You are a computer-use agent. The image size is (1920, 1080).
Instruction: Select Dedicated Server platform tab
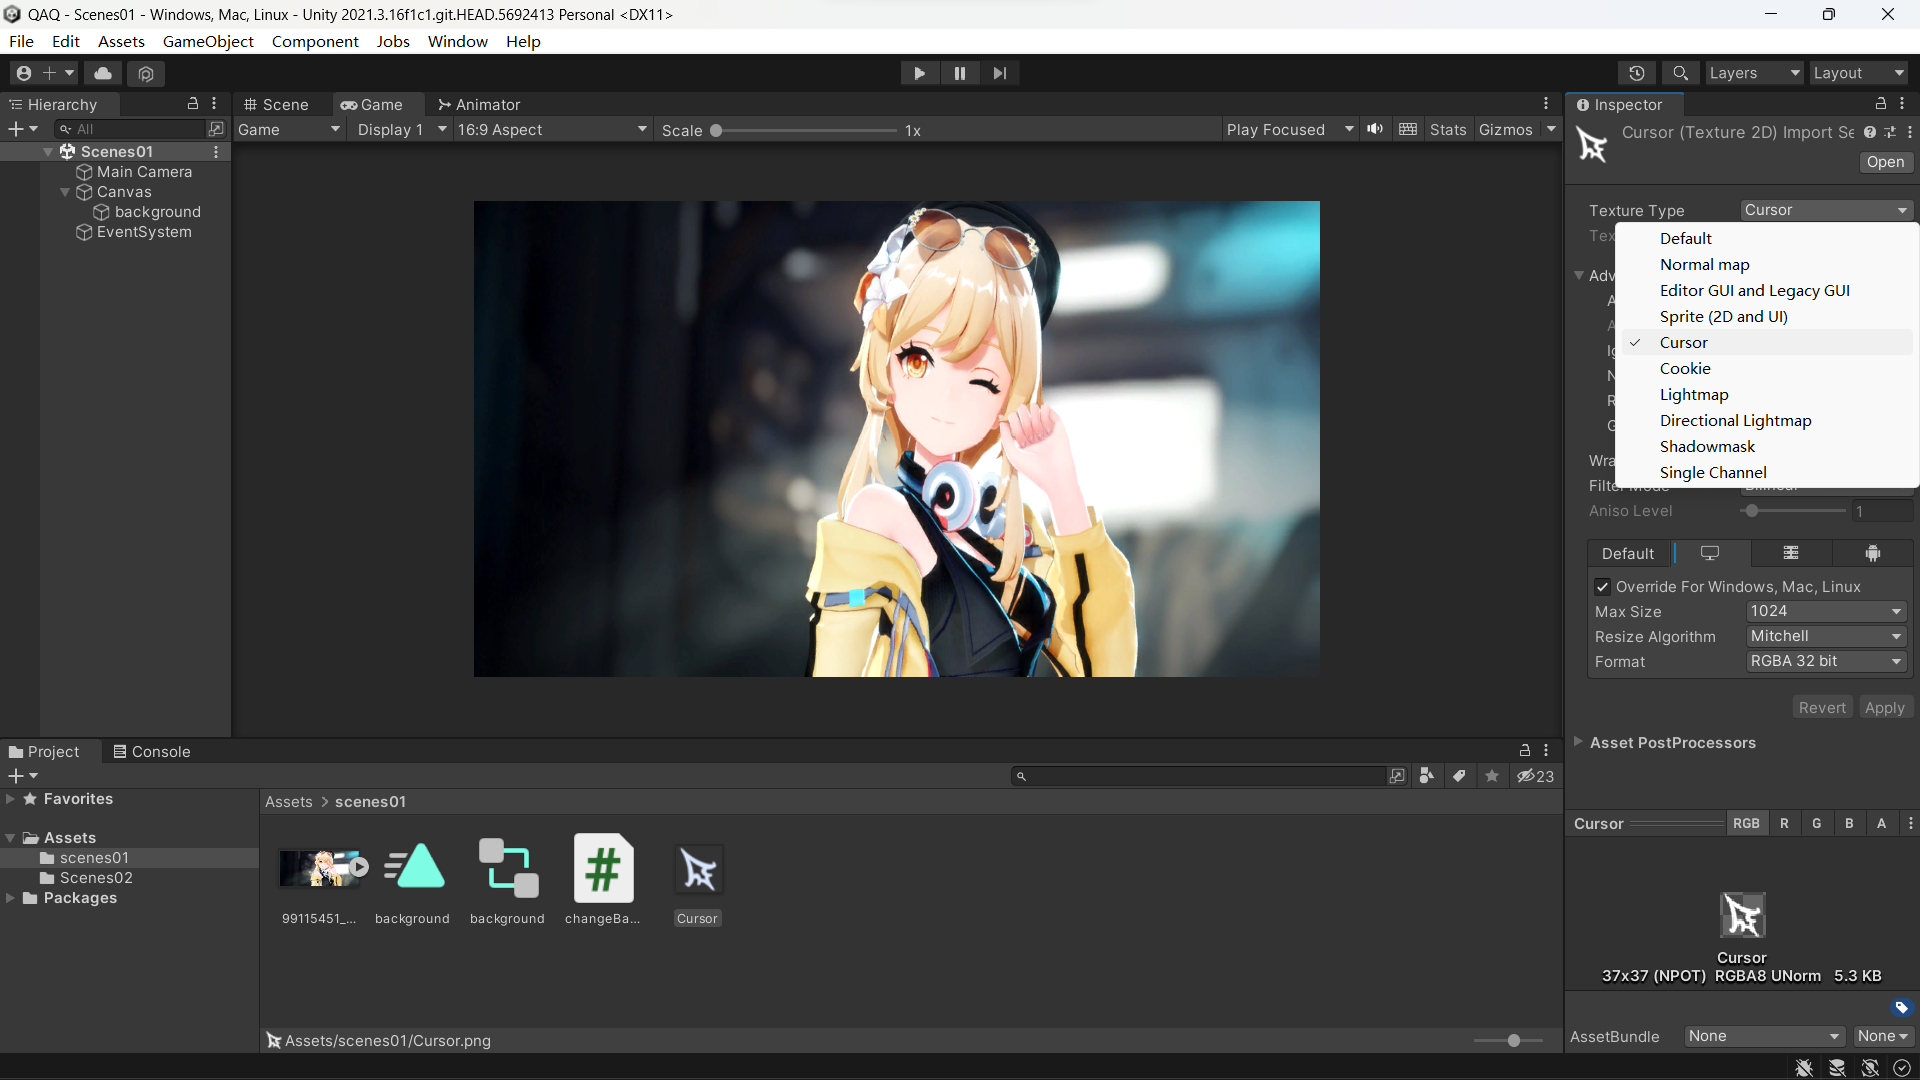click(x=1791, y=553)
